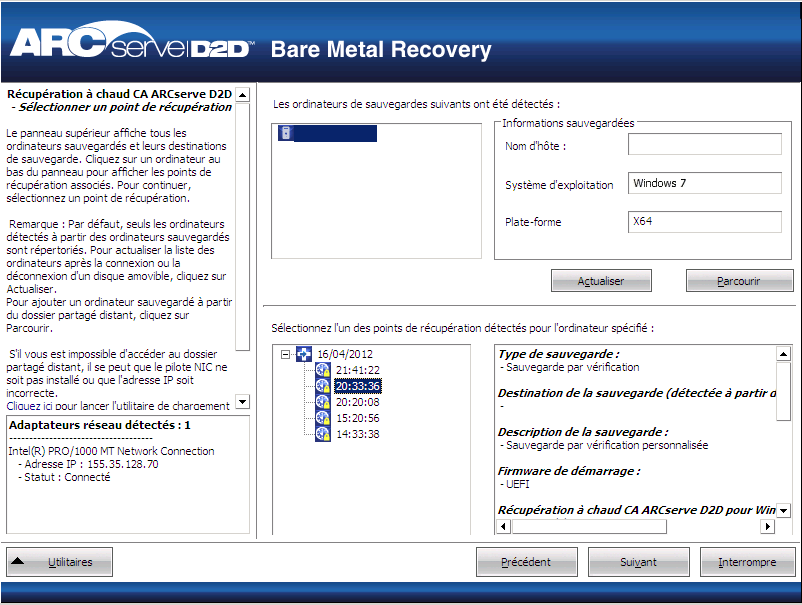
Task: Click the up arrow icon on the Utilitaires button
Action: 18,561
